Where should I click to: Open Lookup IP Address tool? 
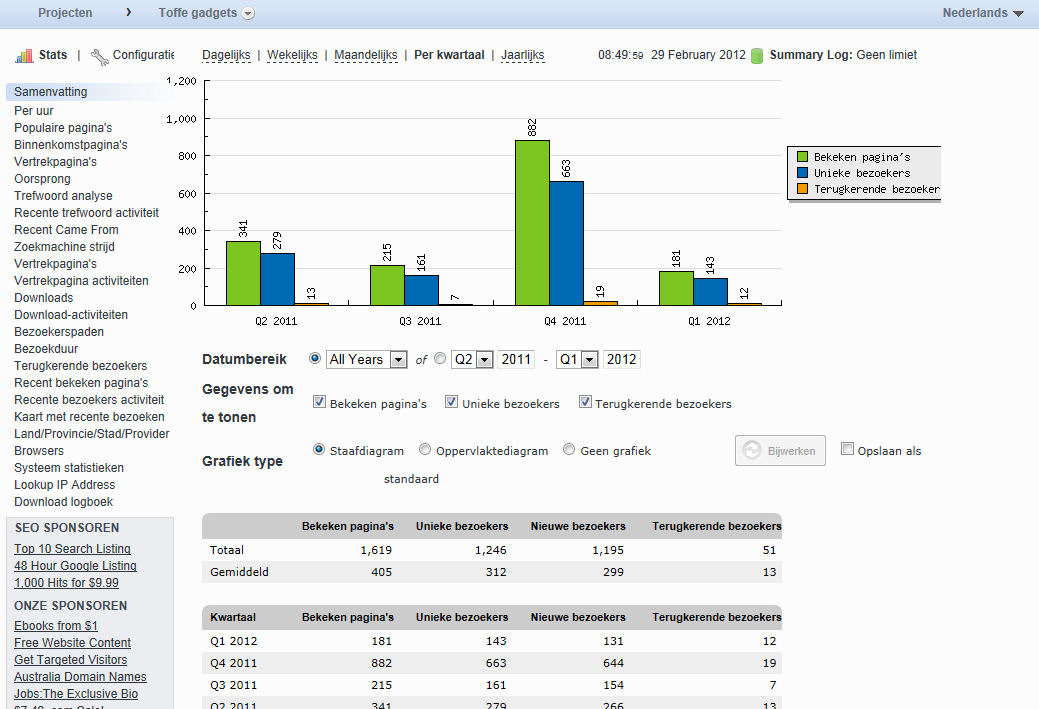(x=64, y=485)
